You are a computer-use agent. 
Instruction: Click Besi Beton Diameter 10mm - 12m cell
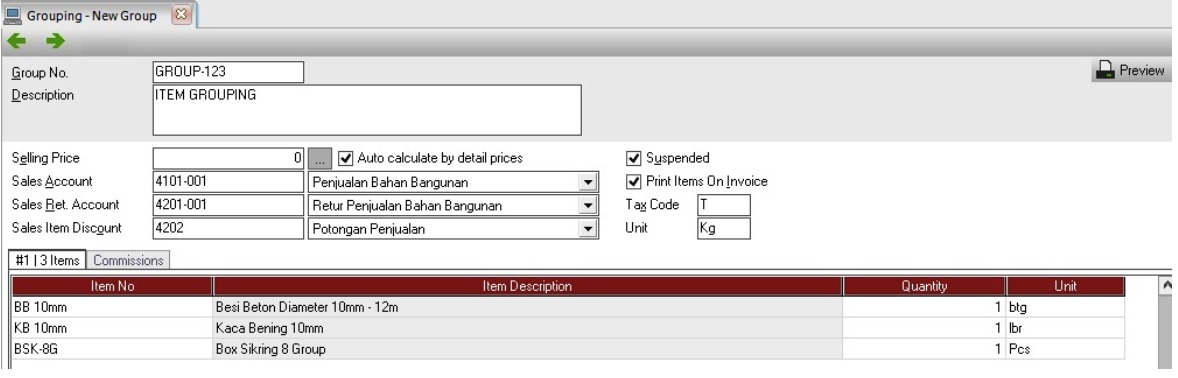(528, 307)
